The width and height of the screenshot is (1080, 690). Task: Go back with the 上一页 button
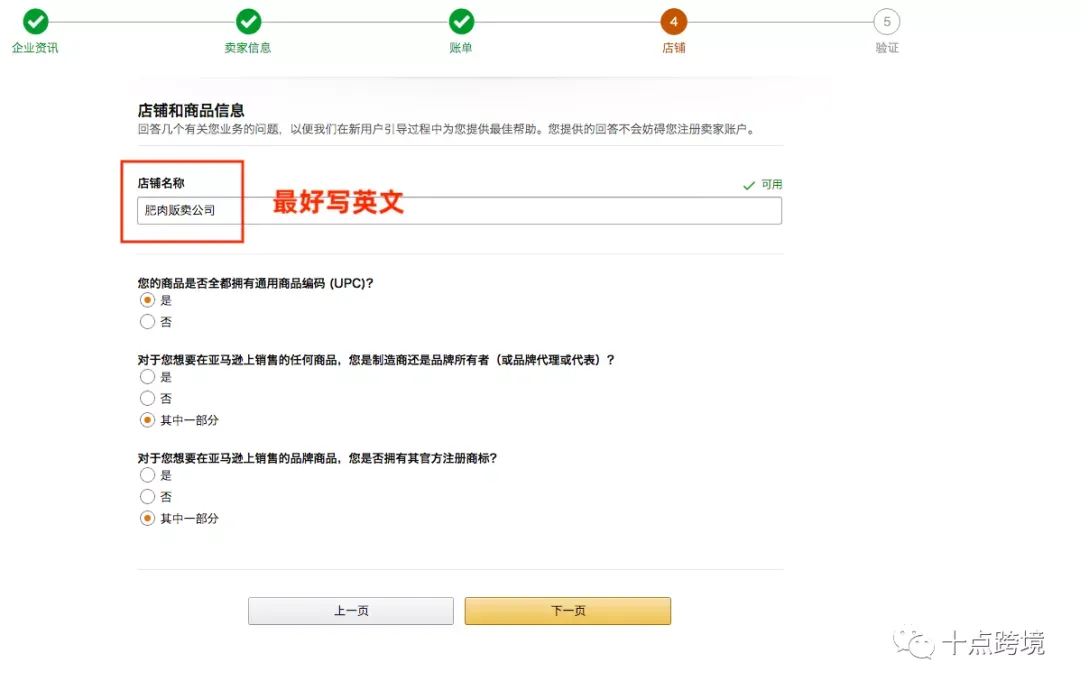point(350,611)
